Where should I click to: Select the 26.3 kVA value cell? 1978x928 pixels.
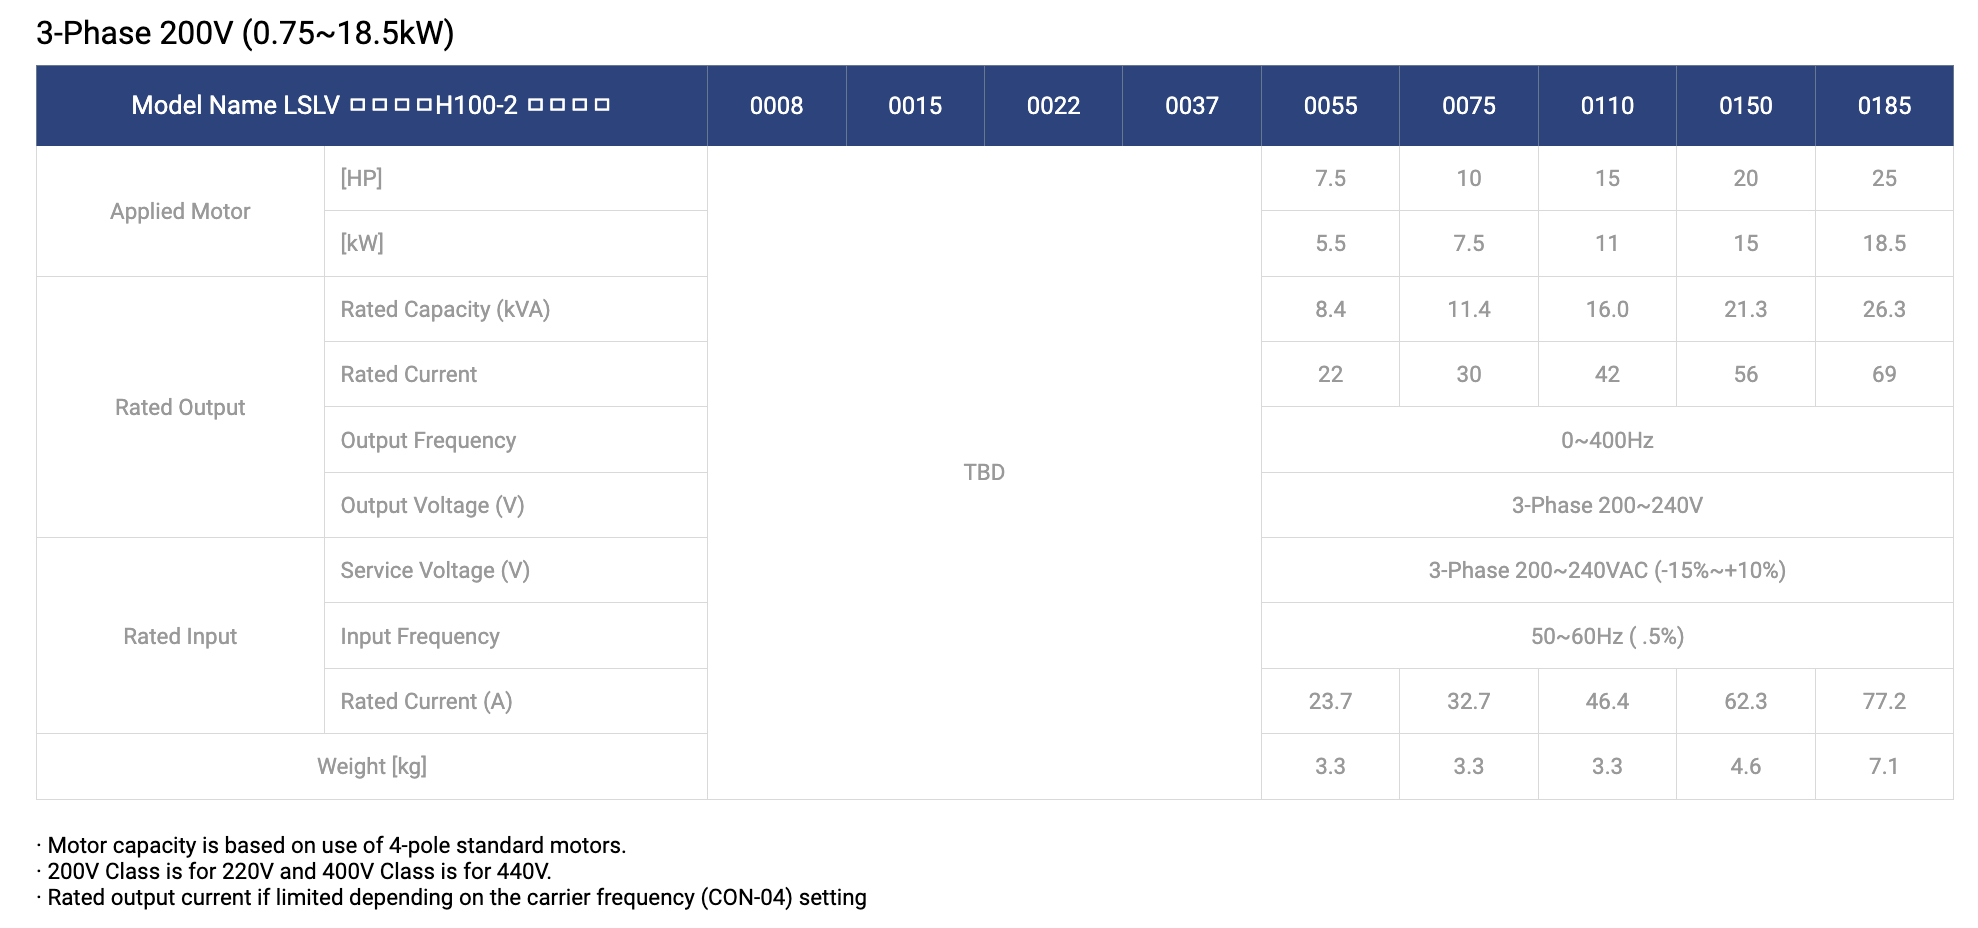point(1884,309)
